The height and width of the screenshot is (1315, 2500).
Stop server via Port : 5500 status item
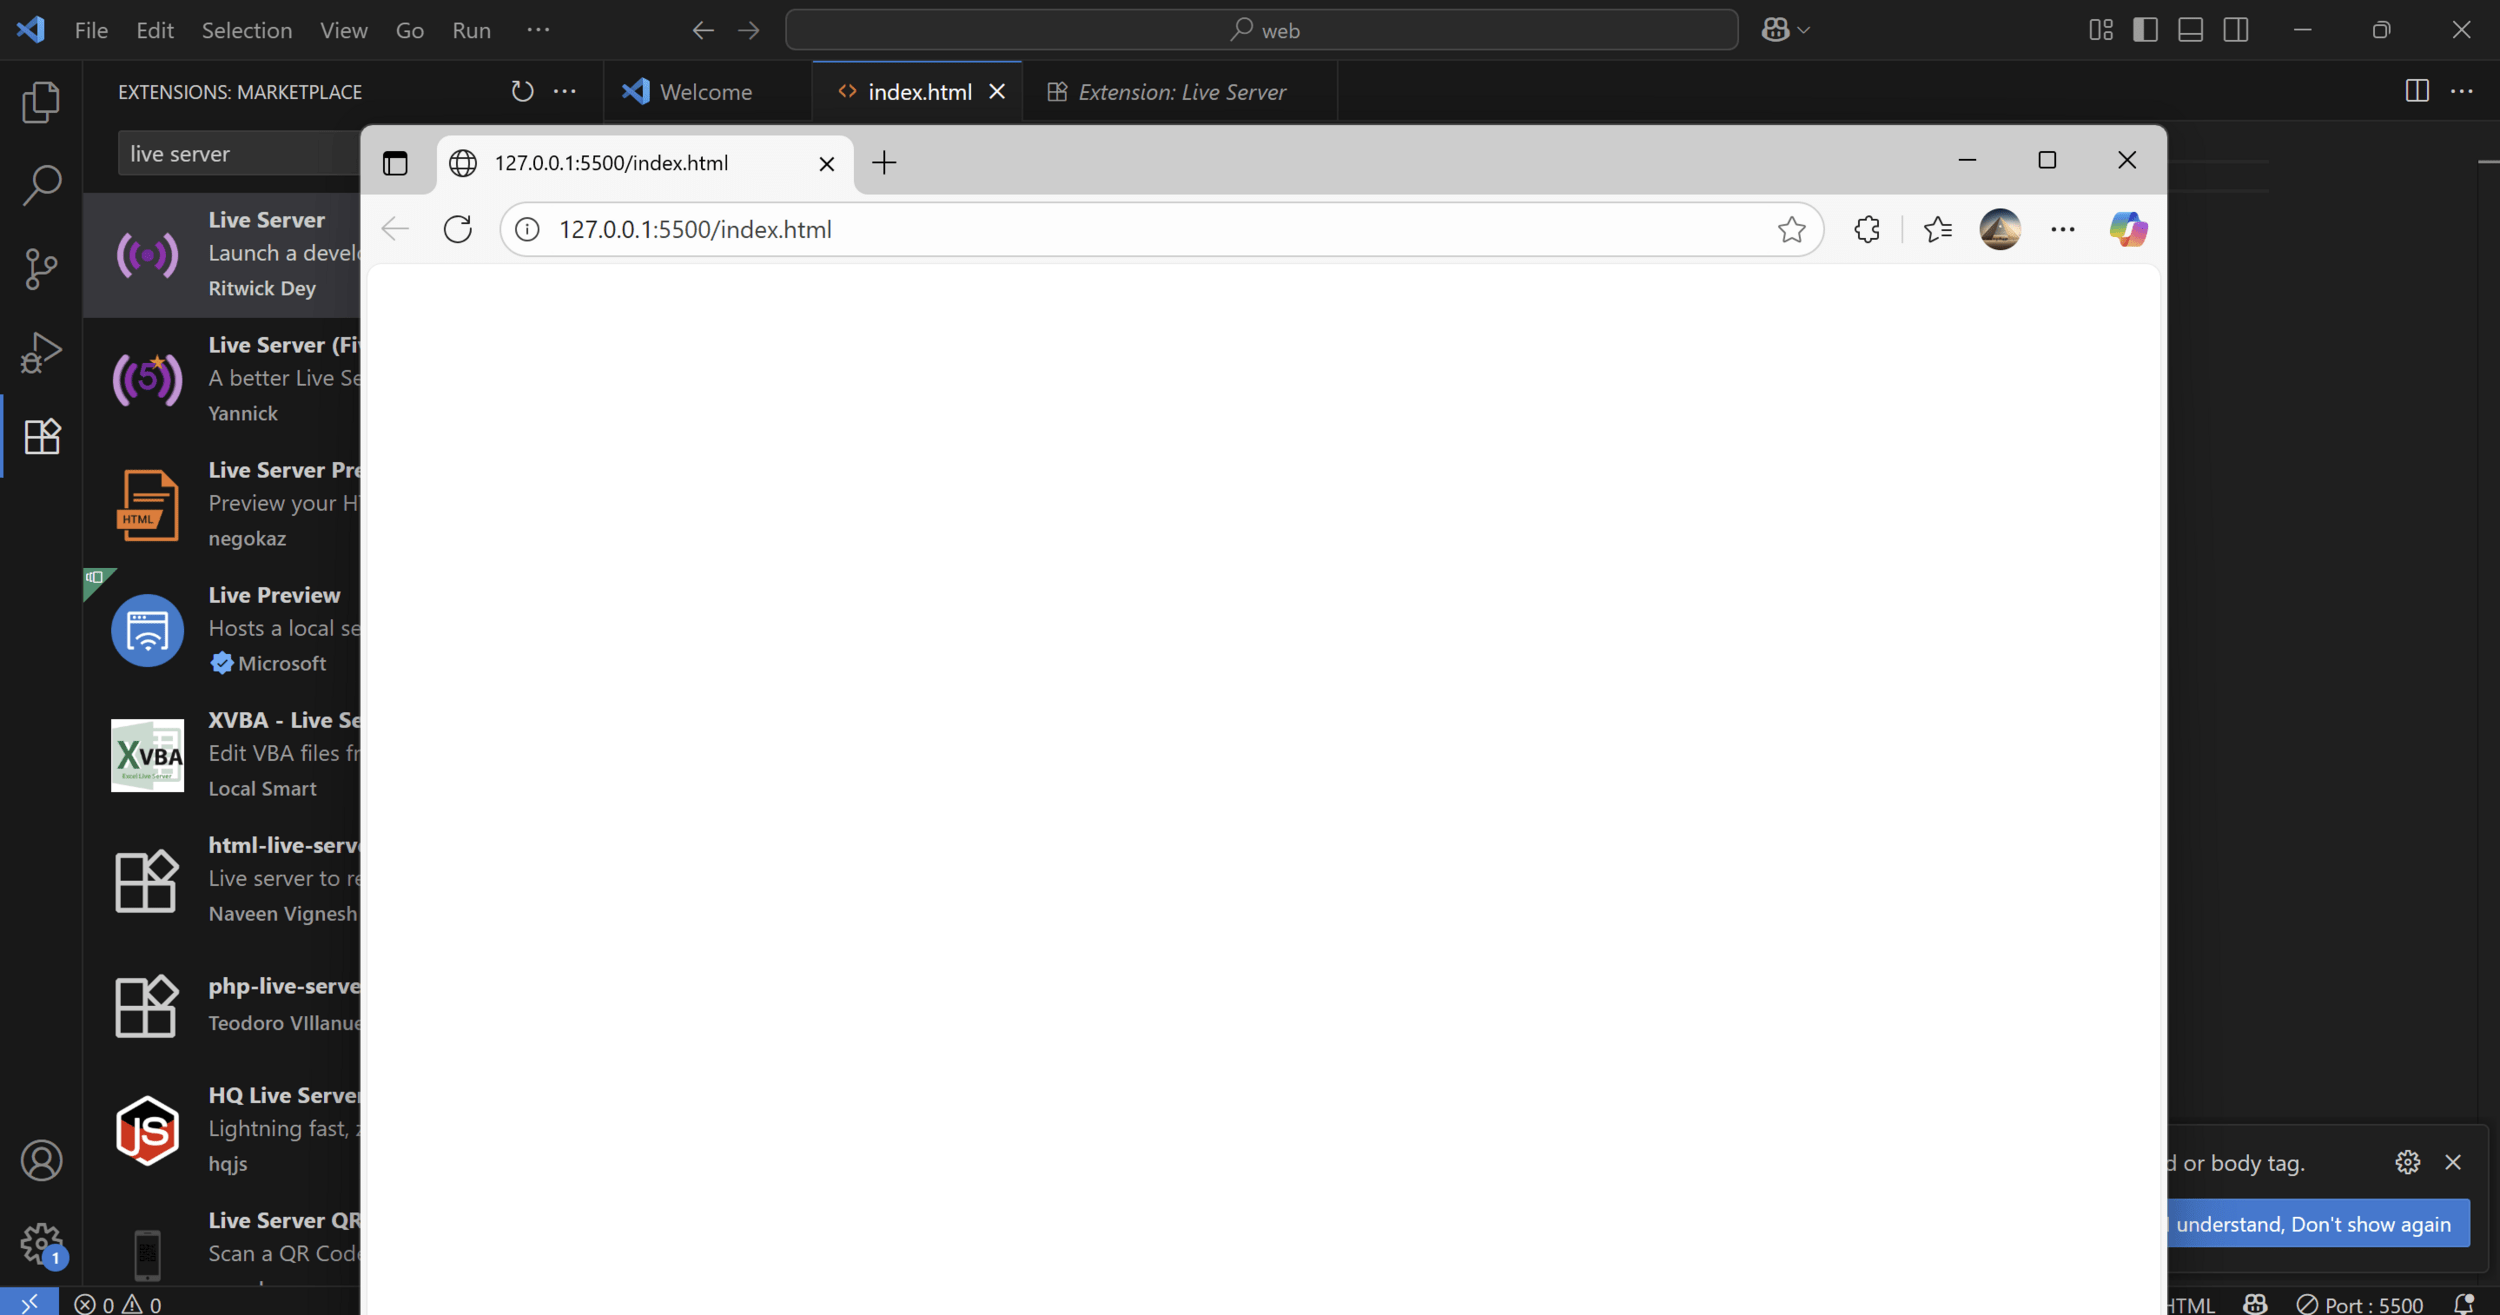coord(2360,1304)
